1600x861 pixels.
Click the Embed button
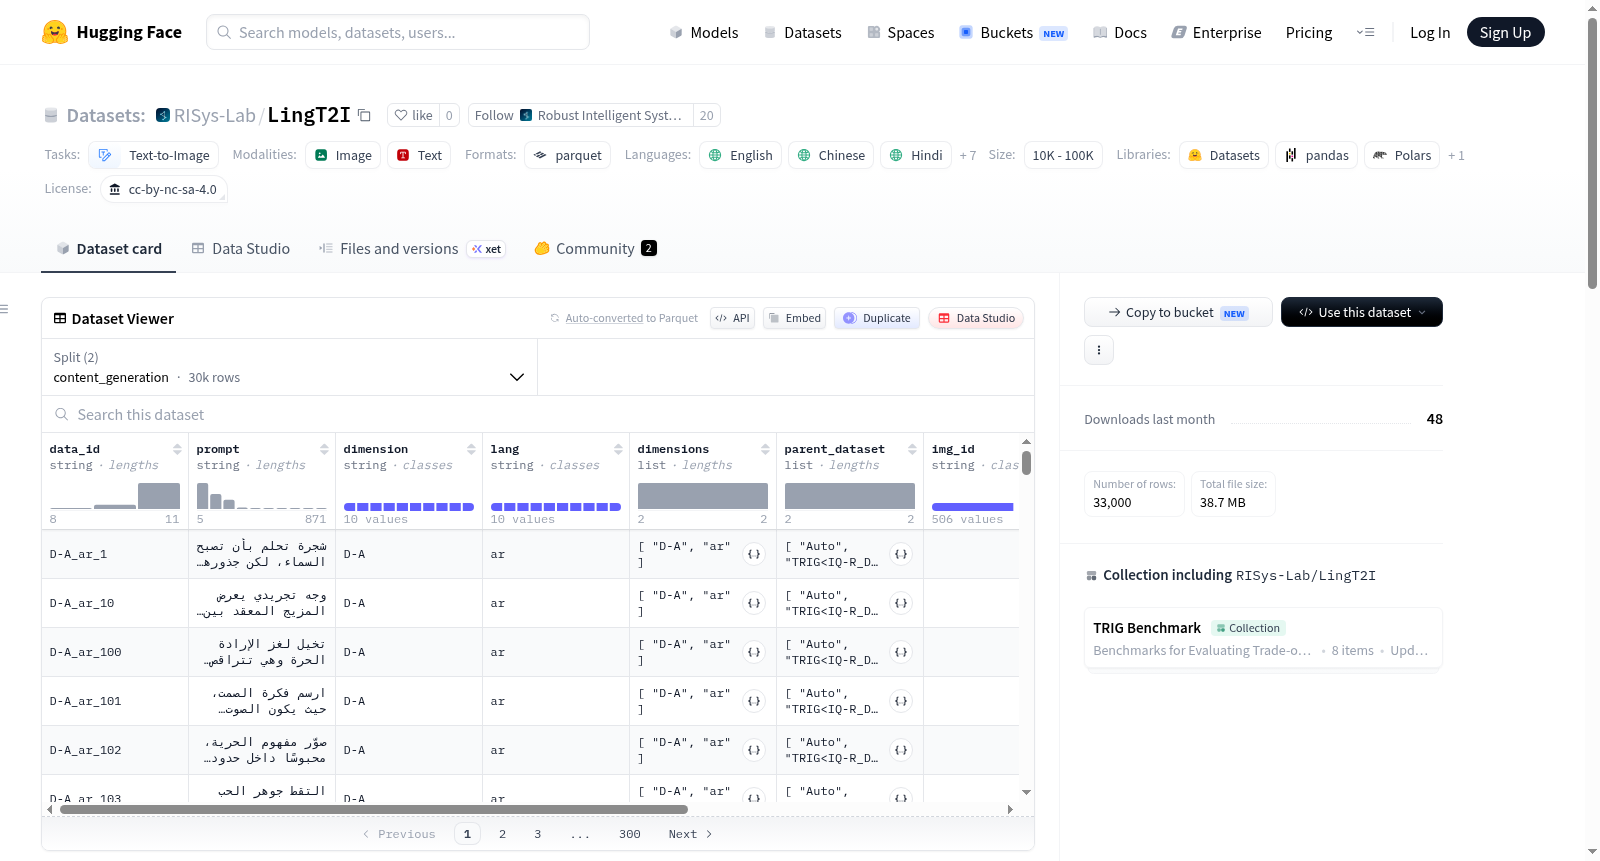794,318
